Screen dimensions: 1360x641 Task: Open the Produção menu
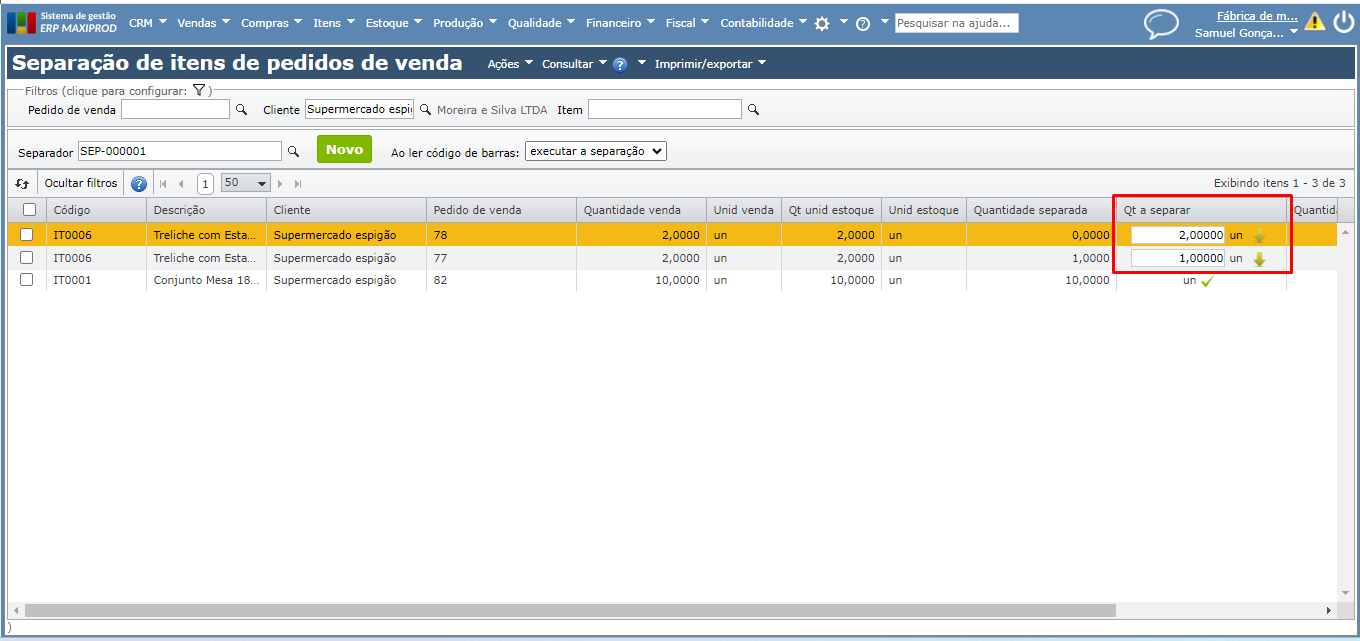tap(464, 23)
